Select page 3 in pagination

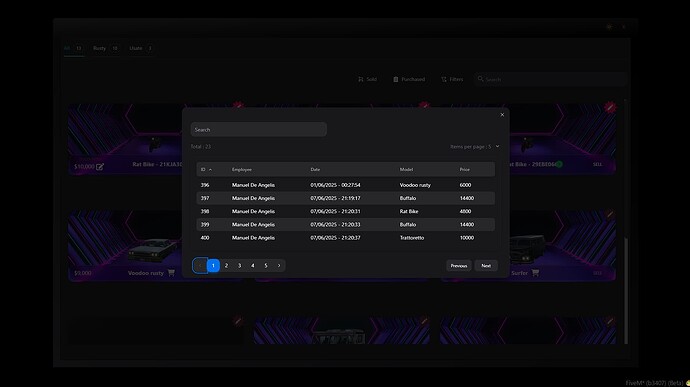[239, 265]
